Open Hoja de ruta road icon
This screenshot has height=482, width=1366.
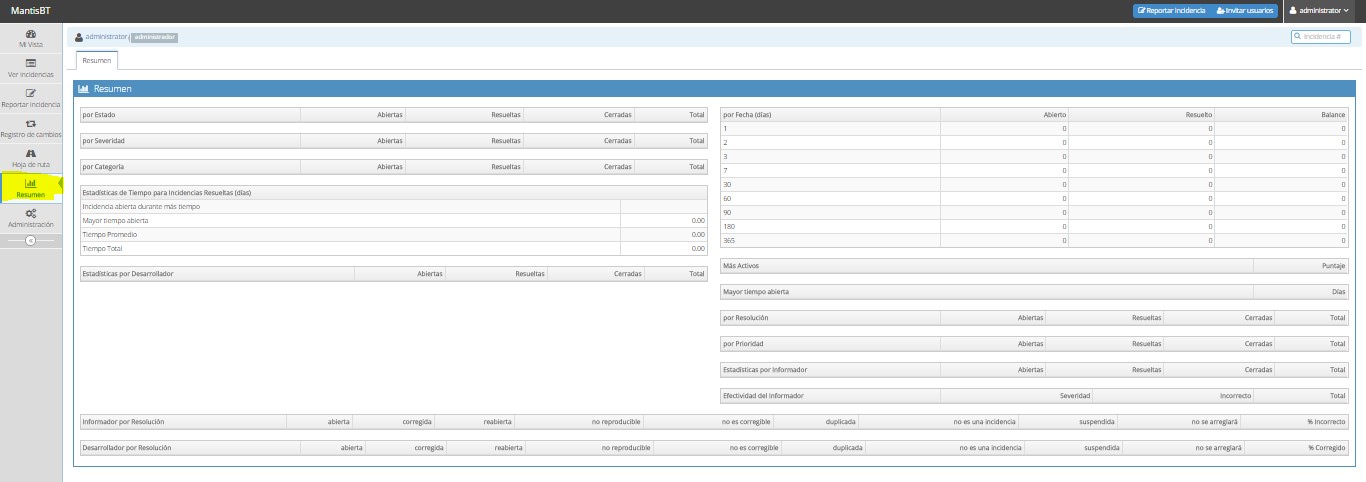coord(31,154)
